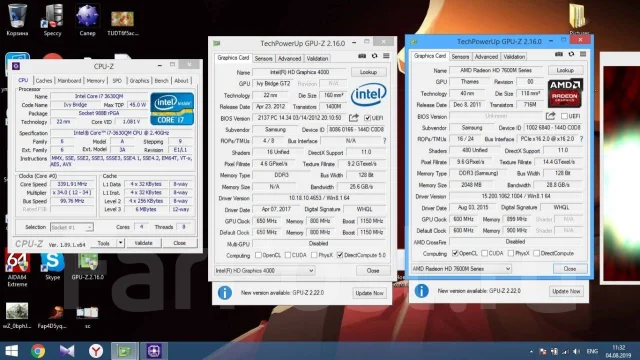Click screenshot camera icon in AMD GPU-Z window
The image size is (640, 360).
(559, 54)
